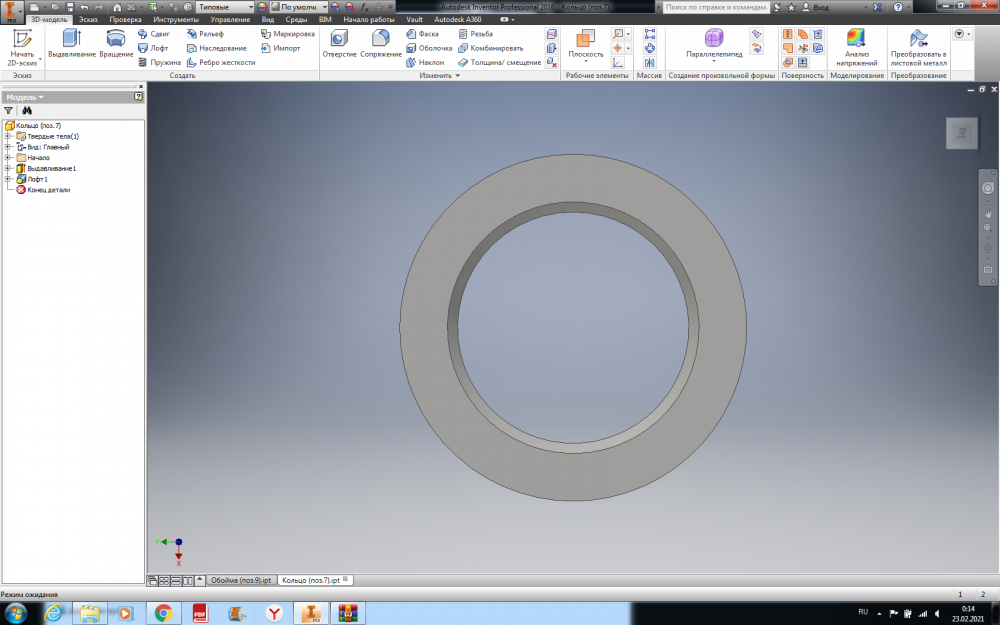Click the ViewCube in the viewport corner
Image resolution: width=1000 pixels, height=625 pixels.
pos(960,134)
